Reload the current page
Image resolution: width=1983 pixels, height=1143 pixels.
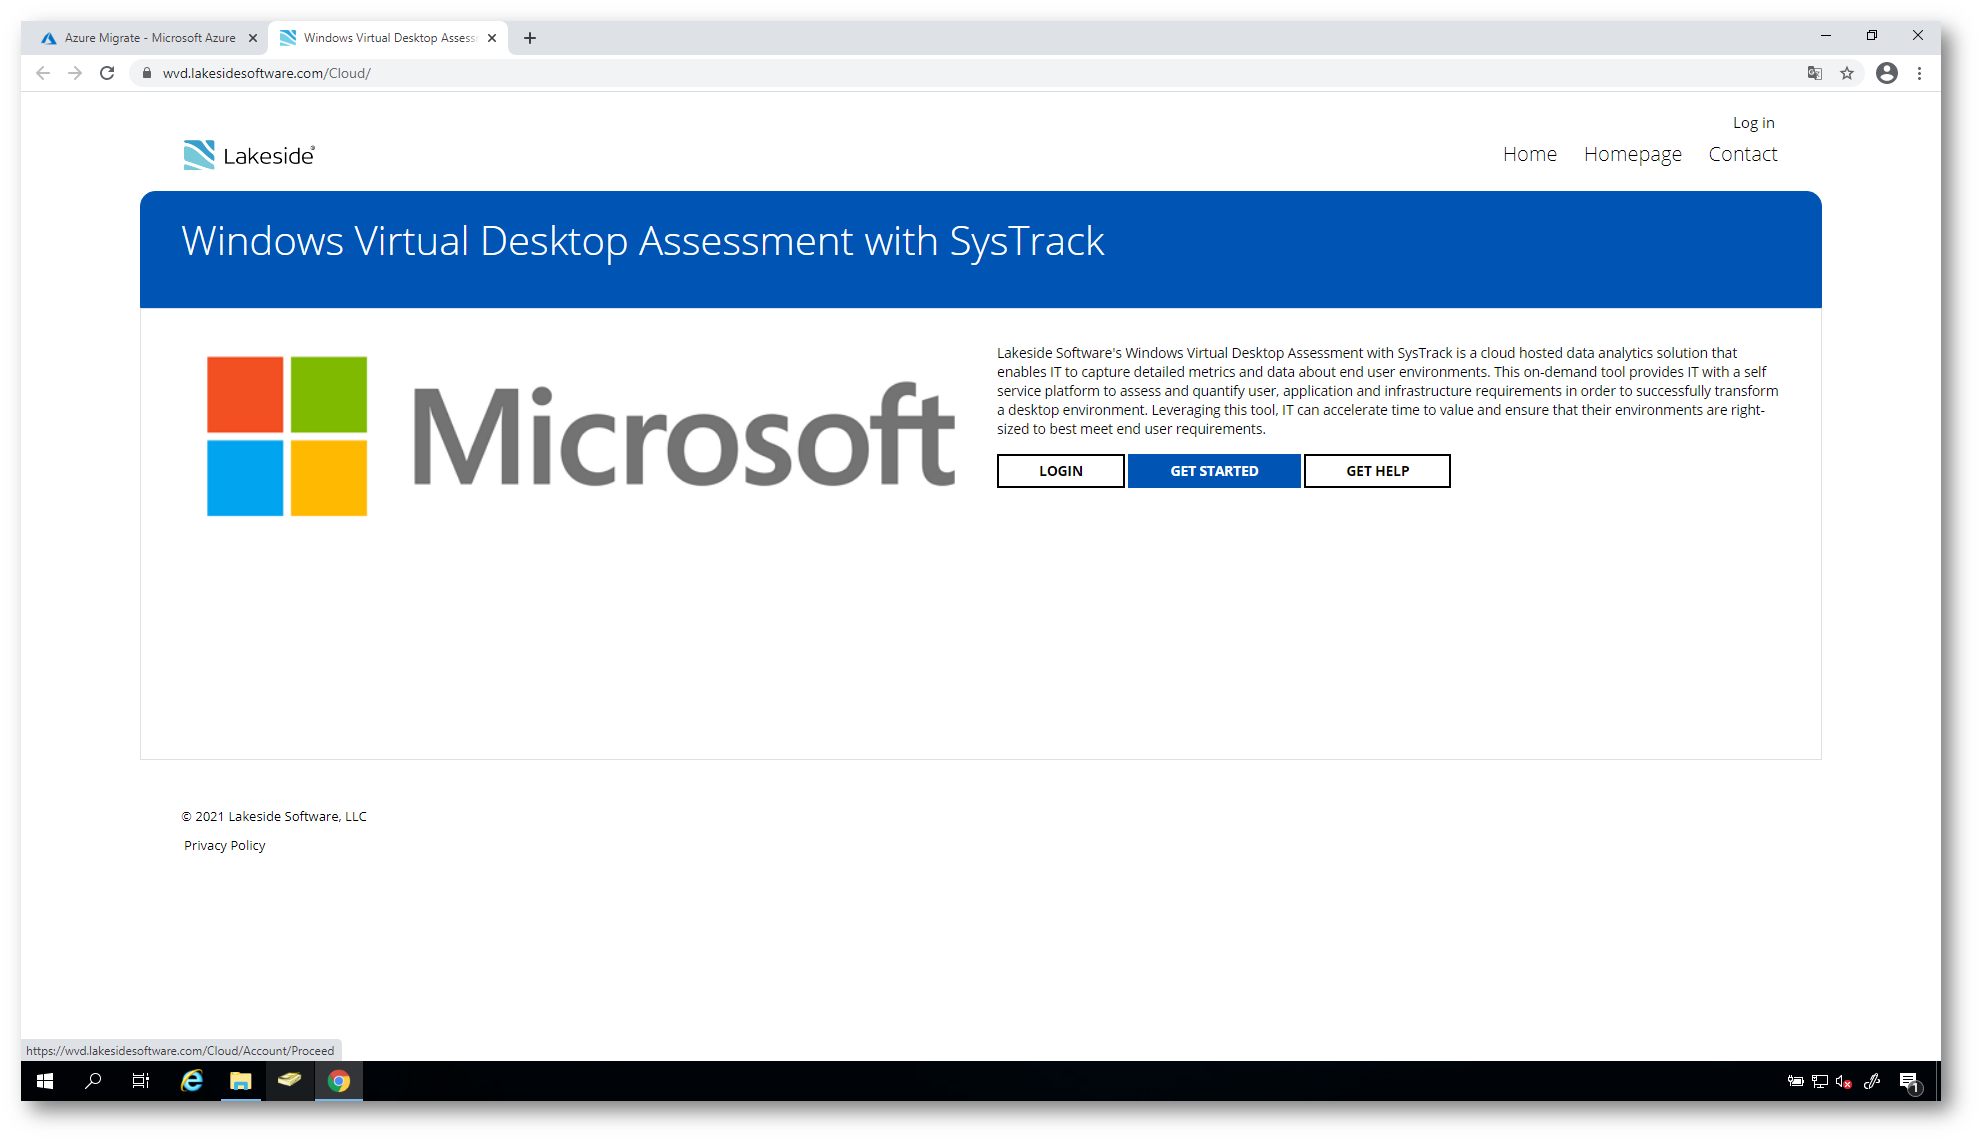tap(107, 73)
